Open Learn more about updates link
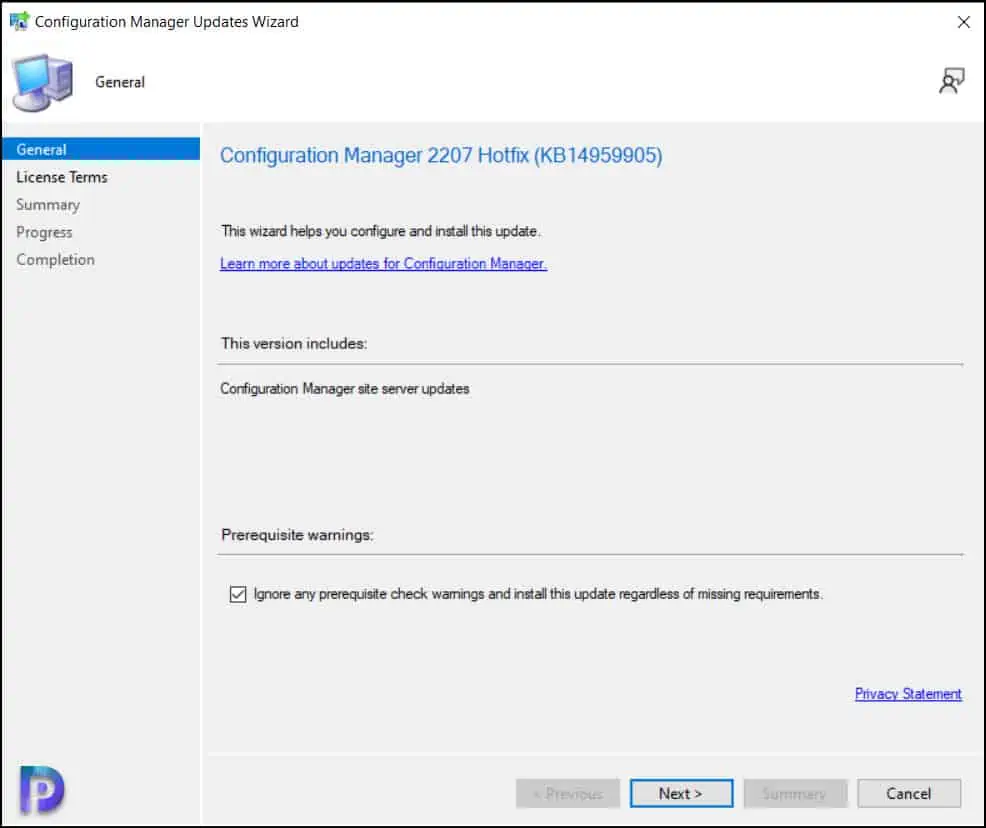 click(384, 263)
